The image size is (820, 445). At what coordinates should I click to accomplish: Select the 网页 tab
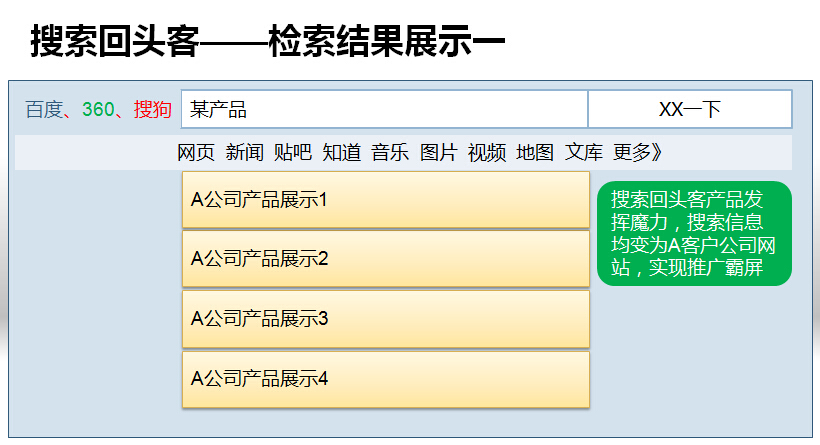coord(196,153)
